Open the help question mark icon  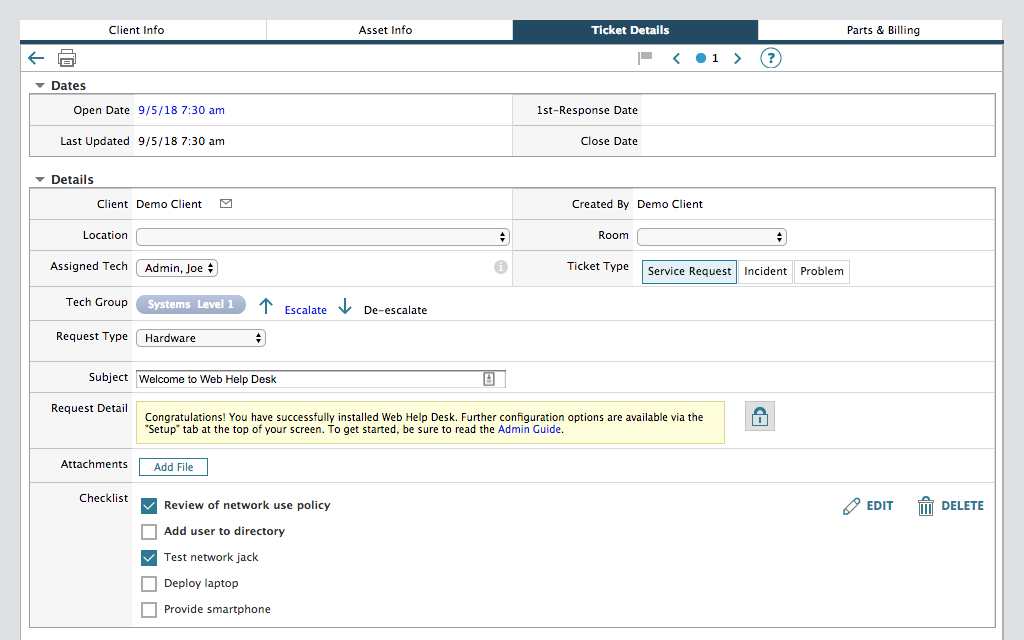click(x=770, y=58)
